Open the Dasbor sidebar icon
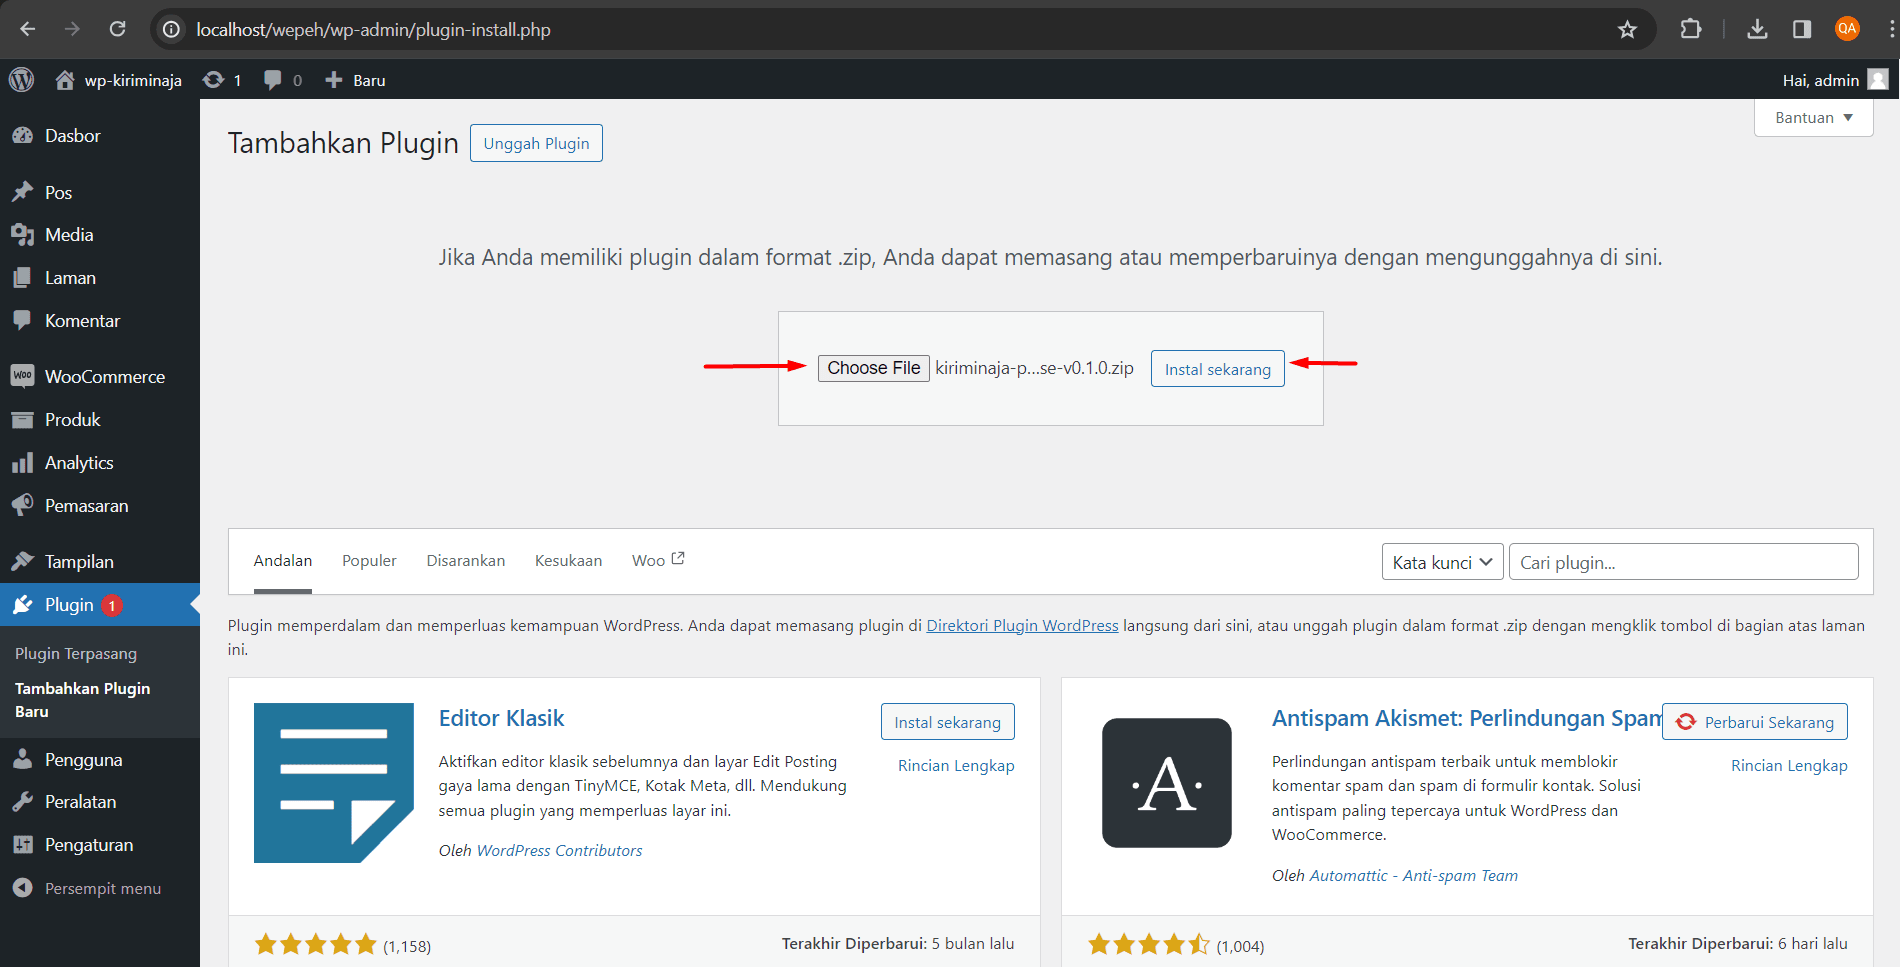The image size is (1900, 967). click(x=24, y=135)
